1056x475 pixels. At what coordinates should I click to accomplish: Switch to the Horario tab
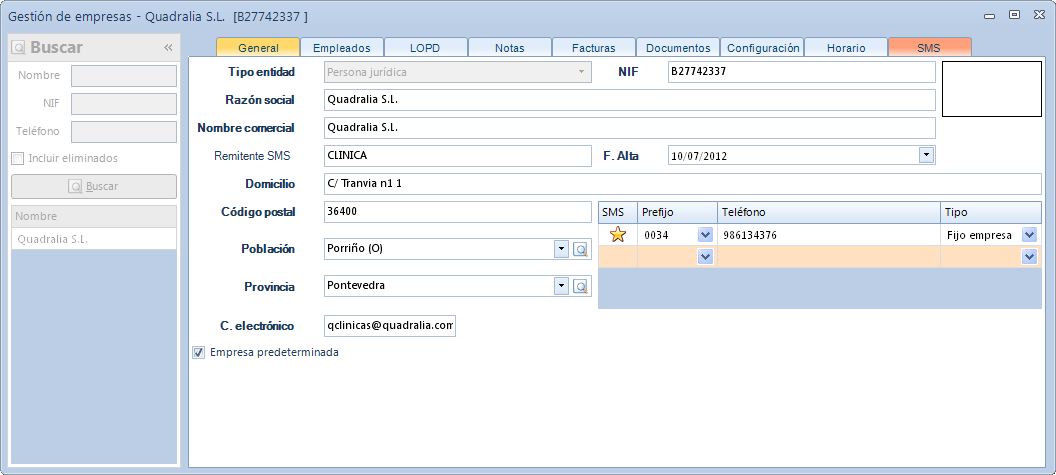(846, 48)
